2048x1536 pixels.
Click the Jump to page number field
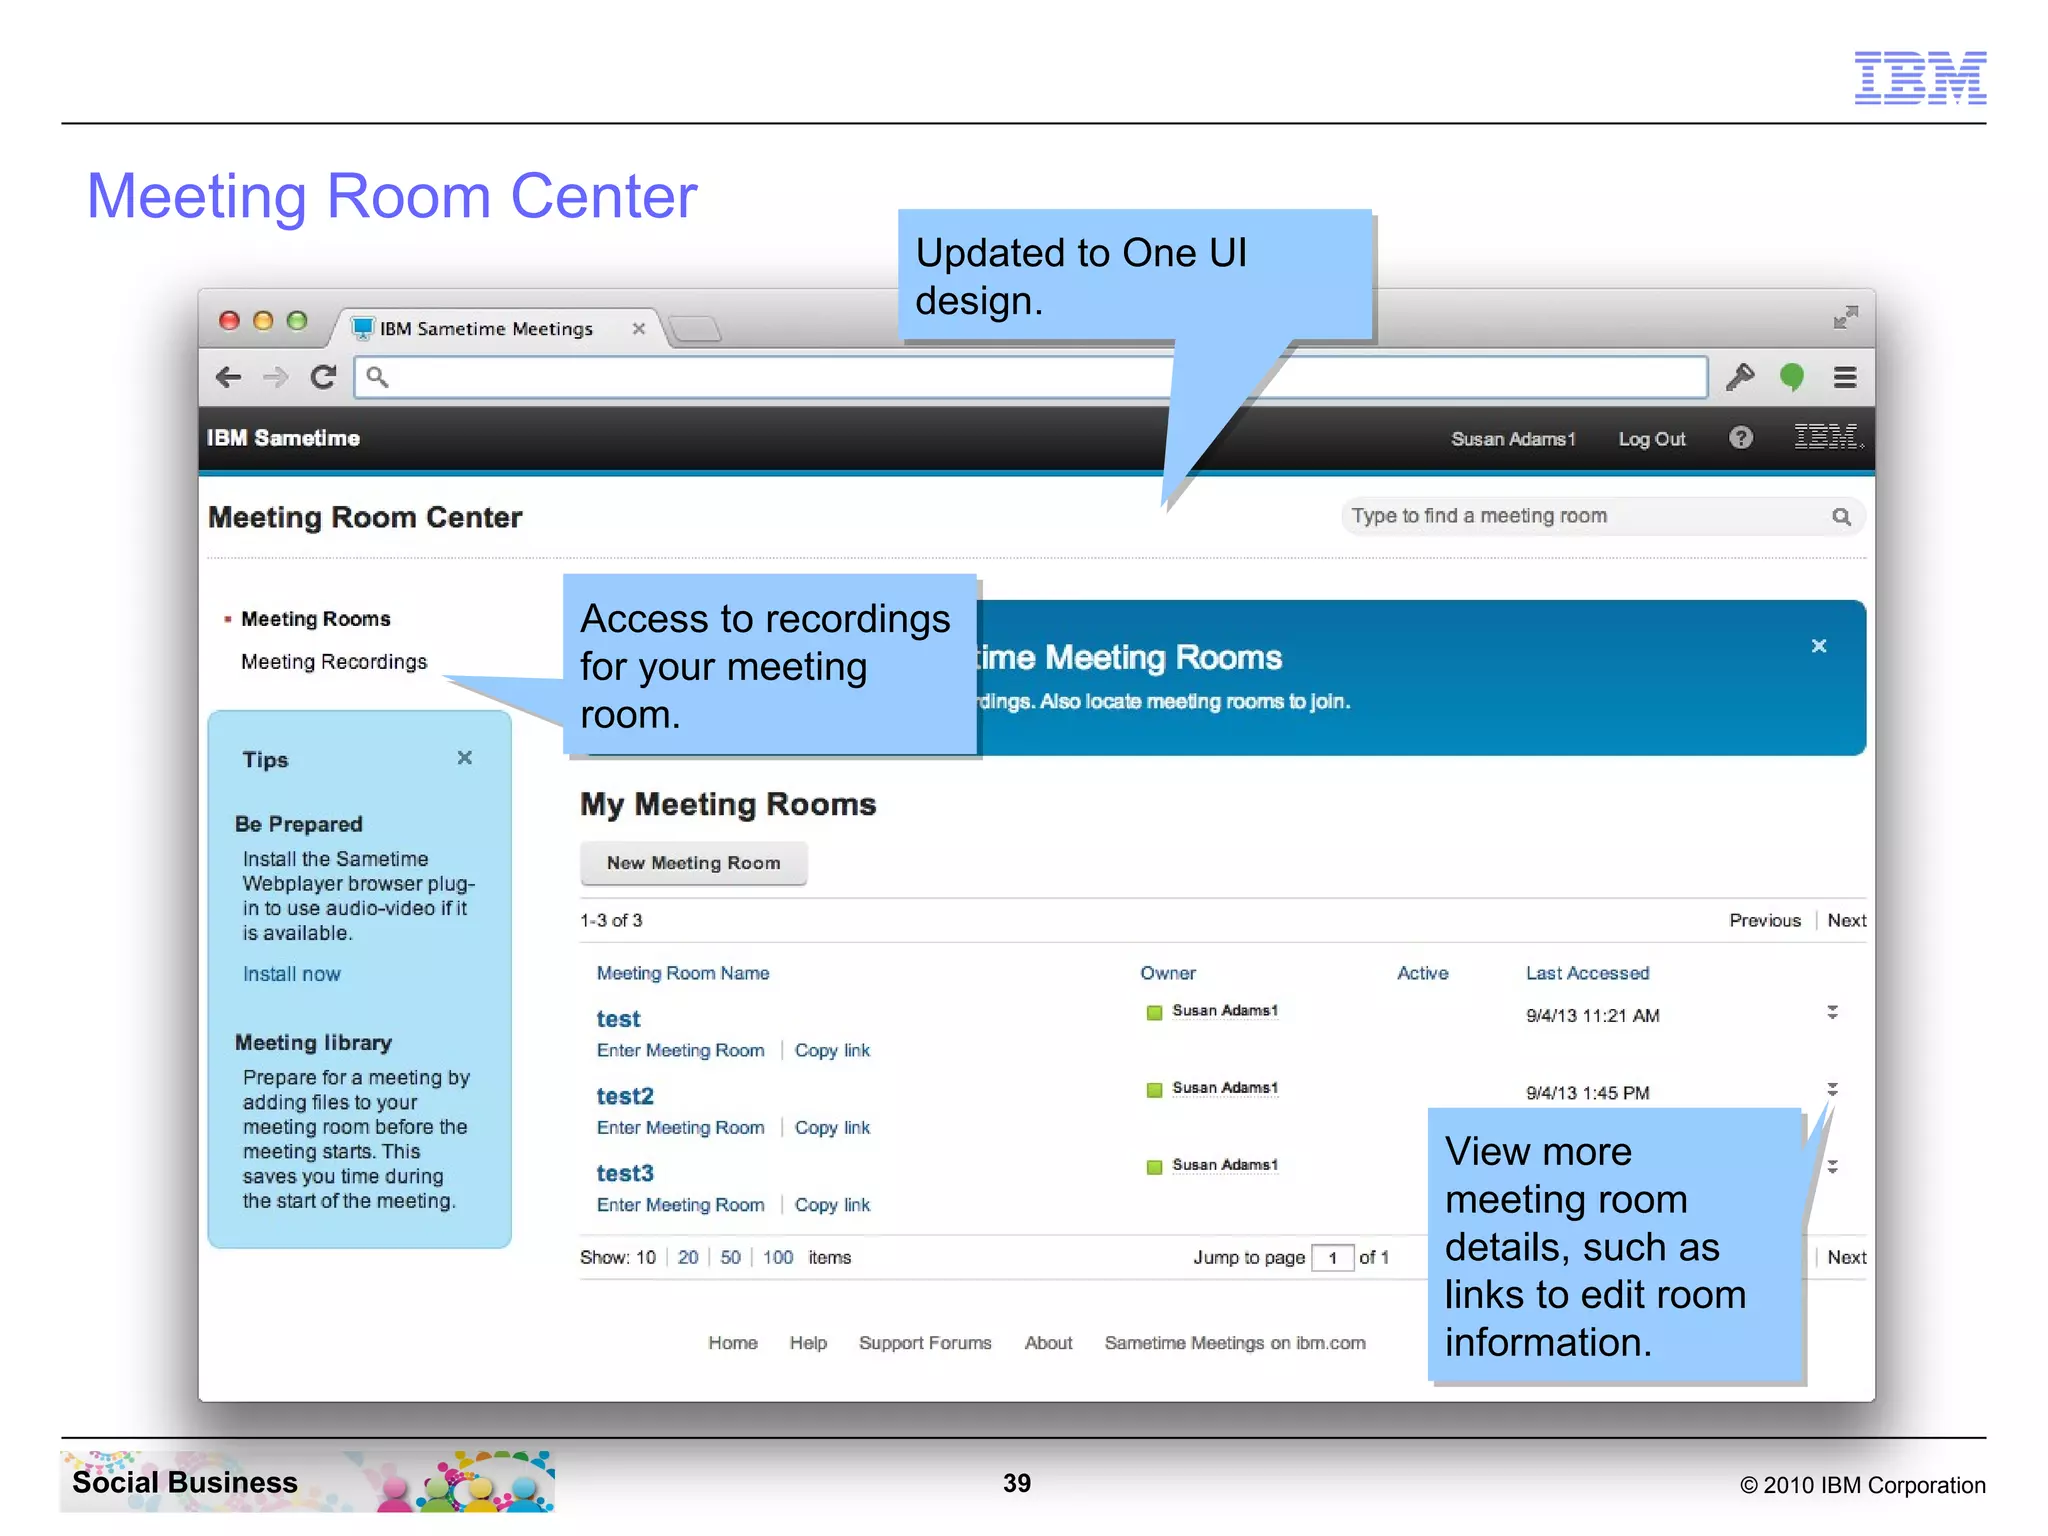pos(1333,1258)
